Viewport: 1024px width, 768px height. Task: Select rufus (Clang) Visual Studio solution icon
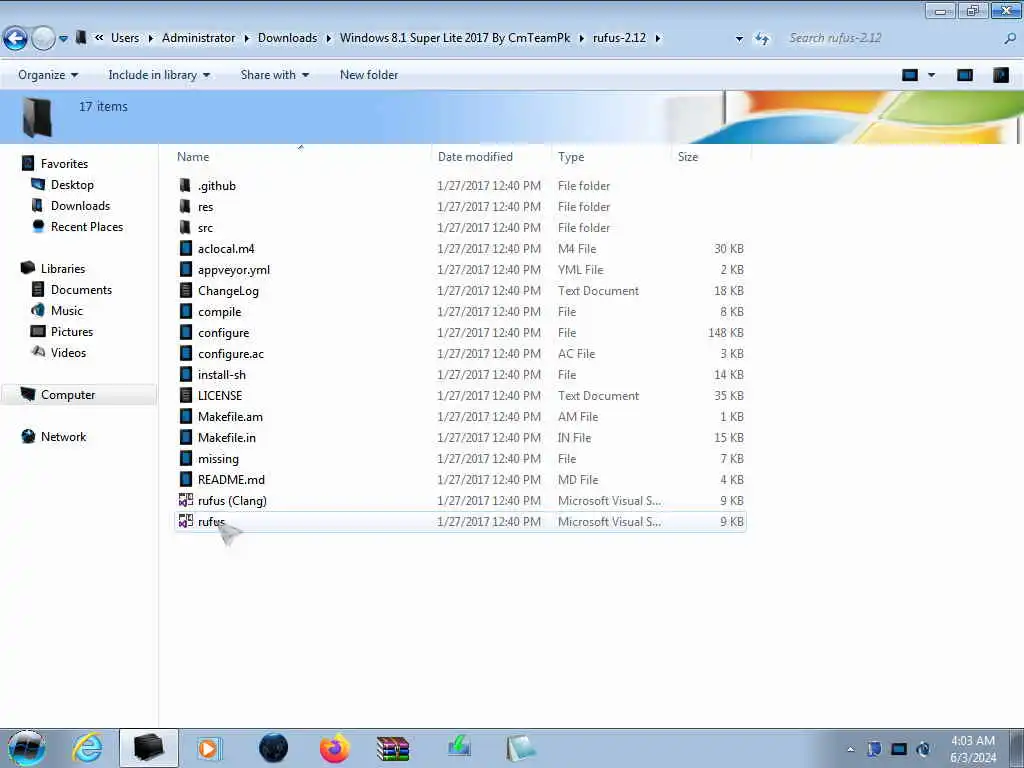pyautogui.click(x=185, y=500)
